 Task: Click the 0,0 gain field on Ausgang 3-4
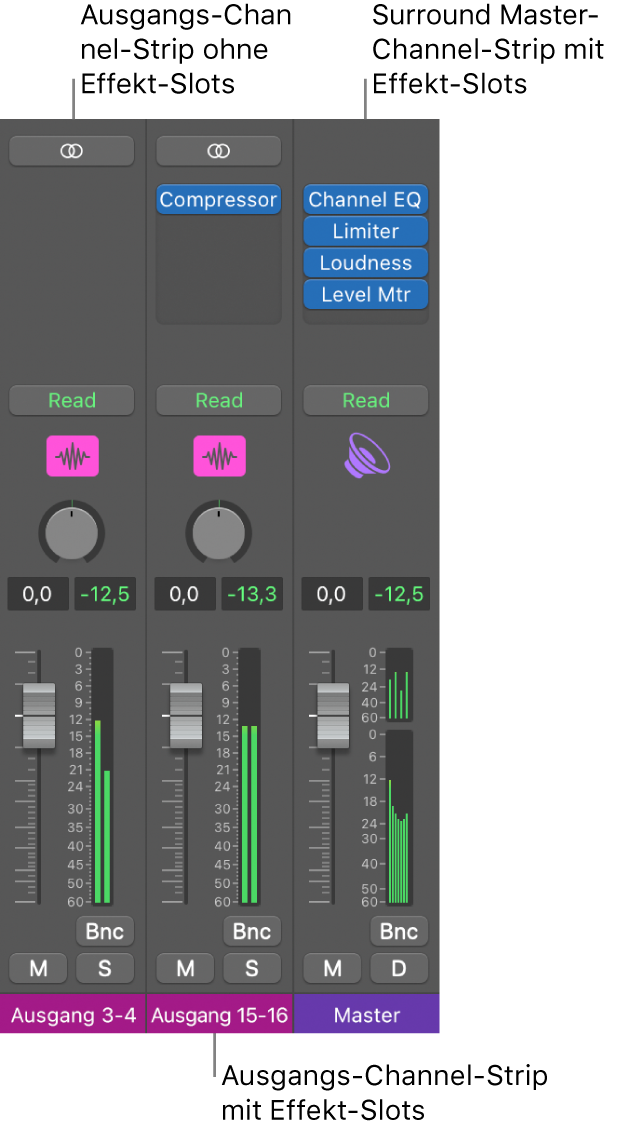pos(38,595)
